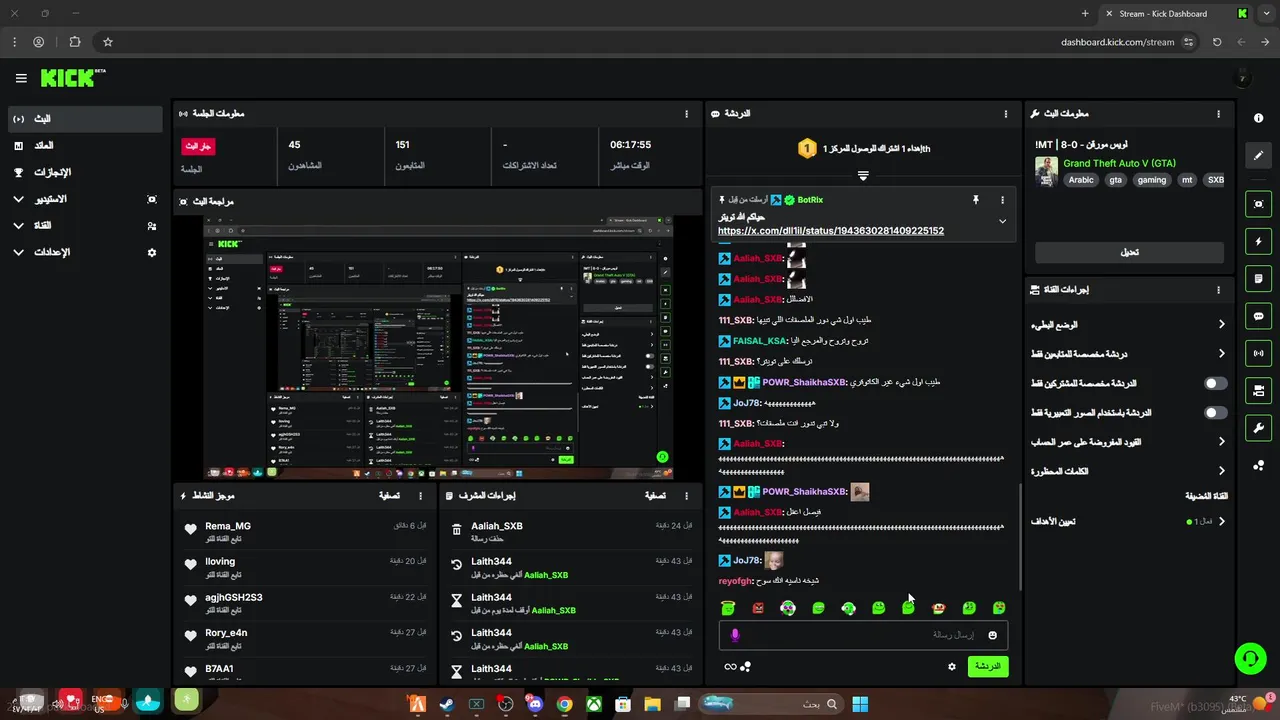Open kebab menu of session info panel

(x=686, y=114)
